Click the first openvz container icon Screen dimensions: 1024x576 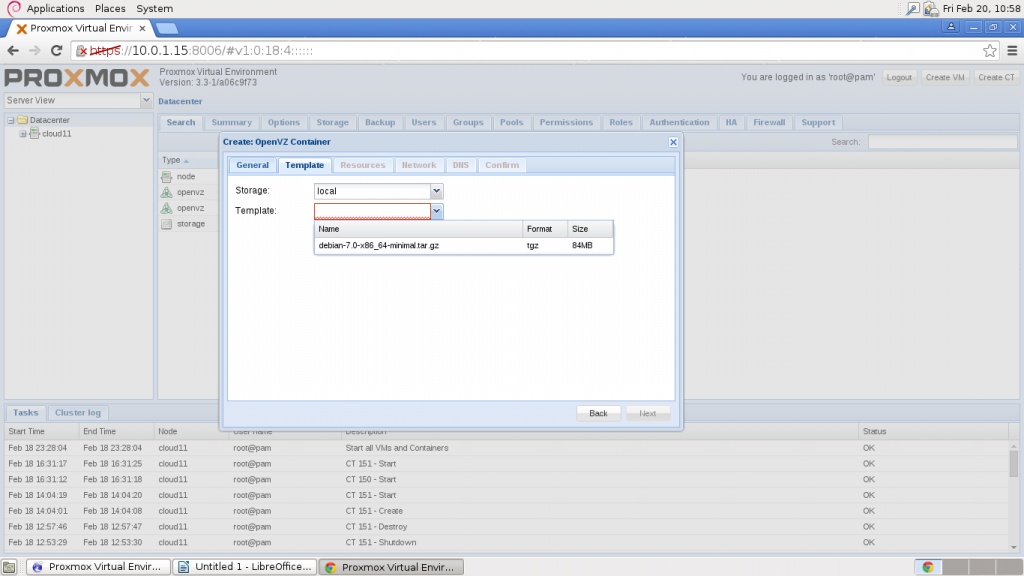point(167,192)
